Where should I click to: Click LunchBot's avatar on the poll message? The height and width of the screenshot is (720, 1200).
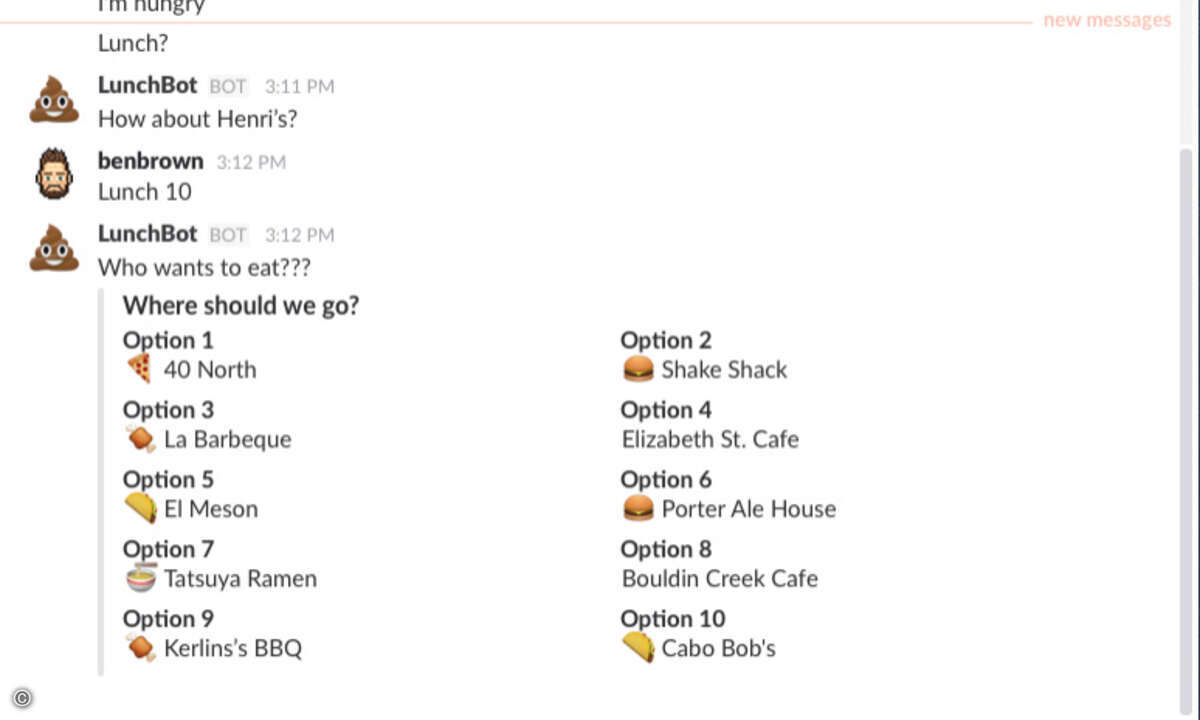pos(54,248)
